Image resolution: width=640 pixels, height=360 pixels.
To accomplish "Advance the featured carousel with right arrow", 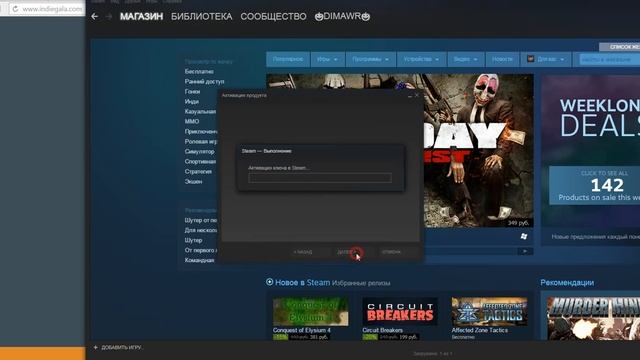I will click(525, 251).
